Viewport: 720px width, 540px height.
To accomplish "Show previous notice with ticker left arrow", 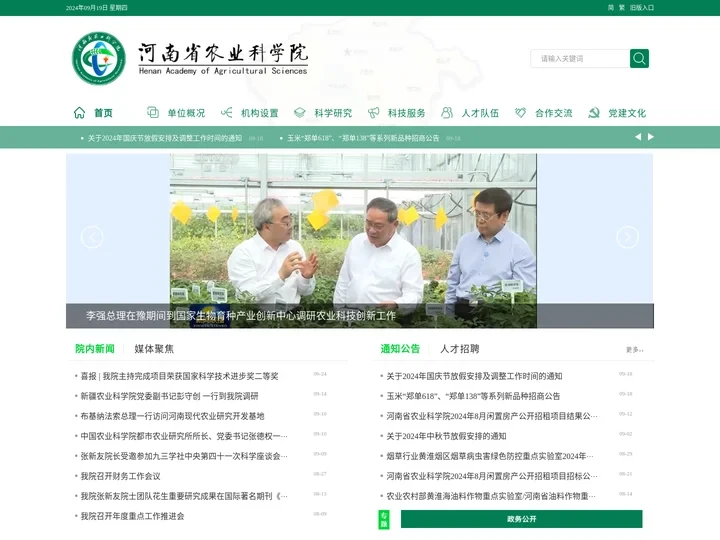I will pyautogui.click(x=638, y=137).
